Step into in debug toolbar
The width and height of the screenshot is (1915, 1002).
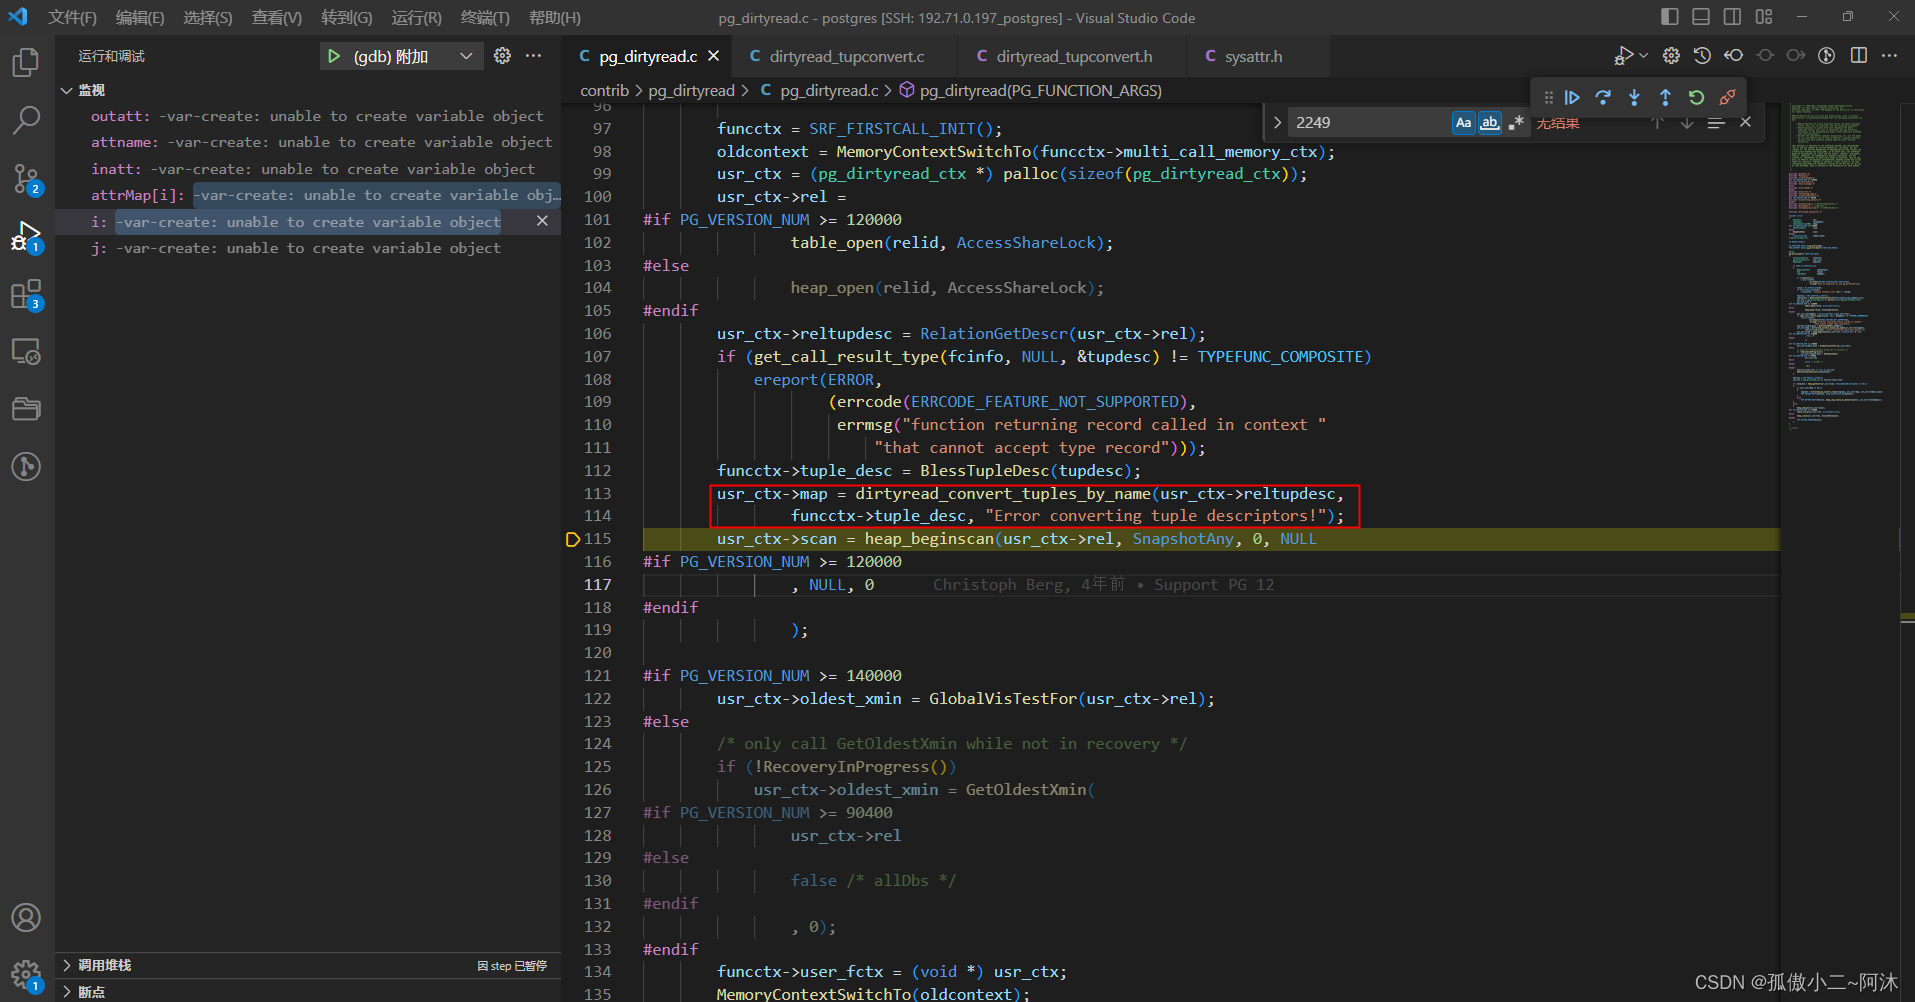tap(1634, 97)
